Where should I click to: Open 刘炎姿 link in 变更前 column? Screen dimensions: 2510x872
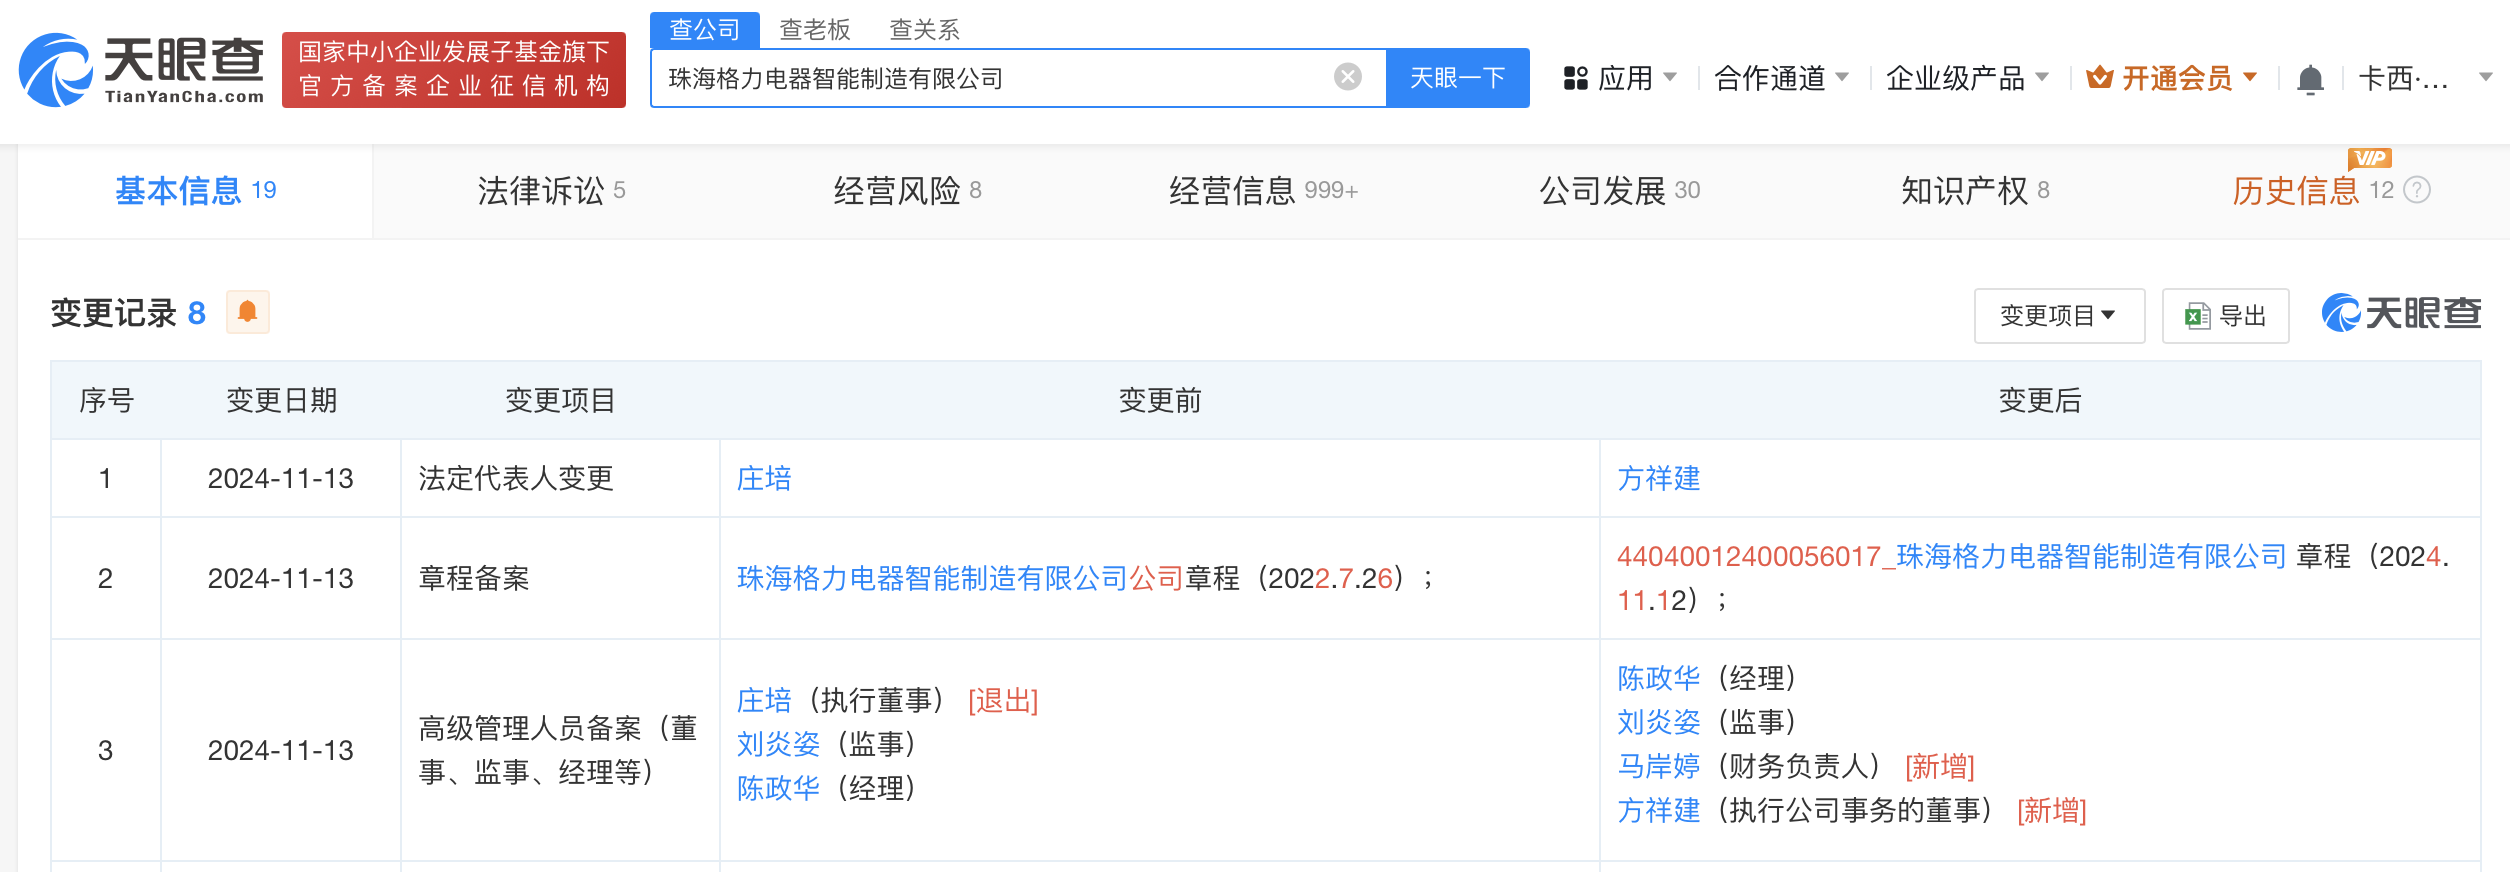[x=778, y=745]
